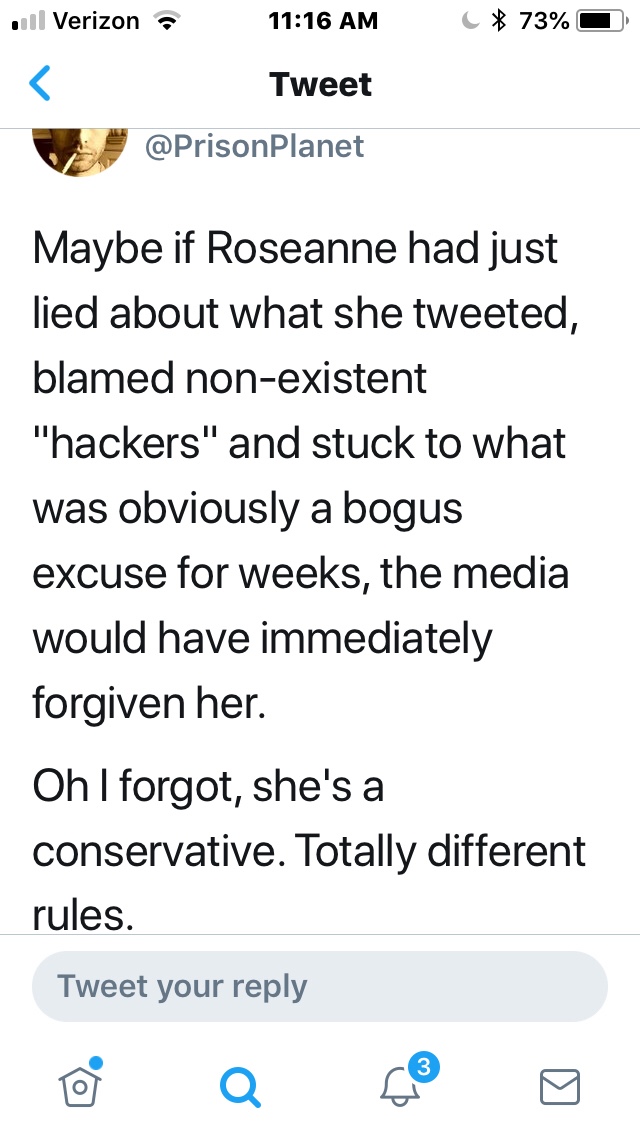Open the Messages envelope tab

pyautogui.click(x=560, y=1086)
